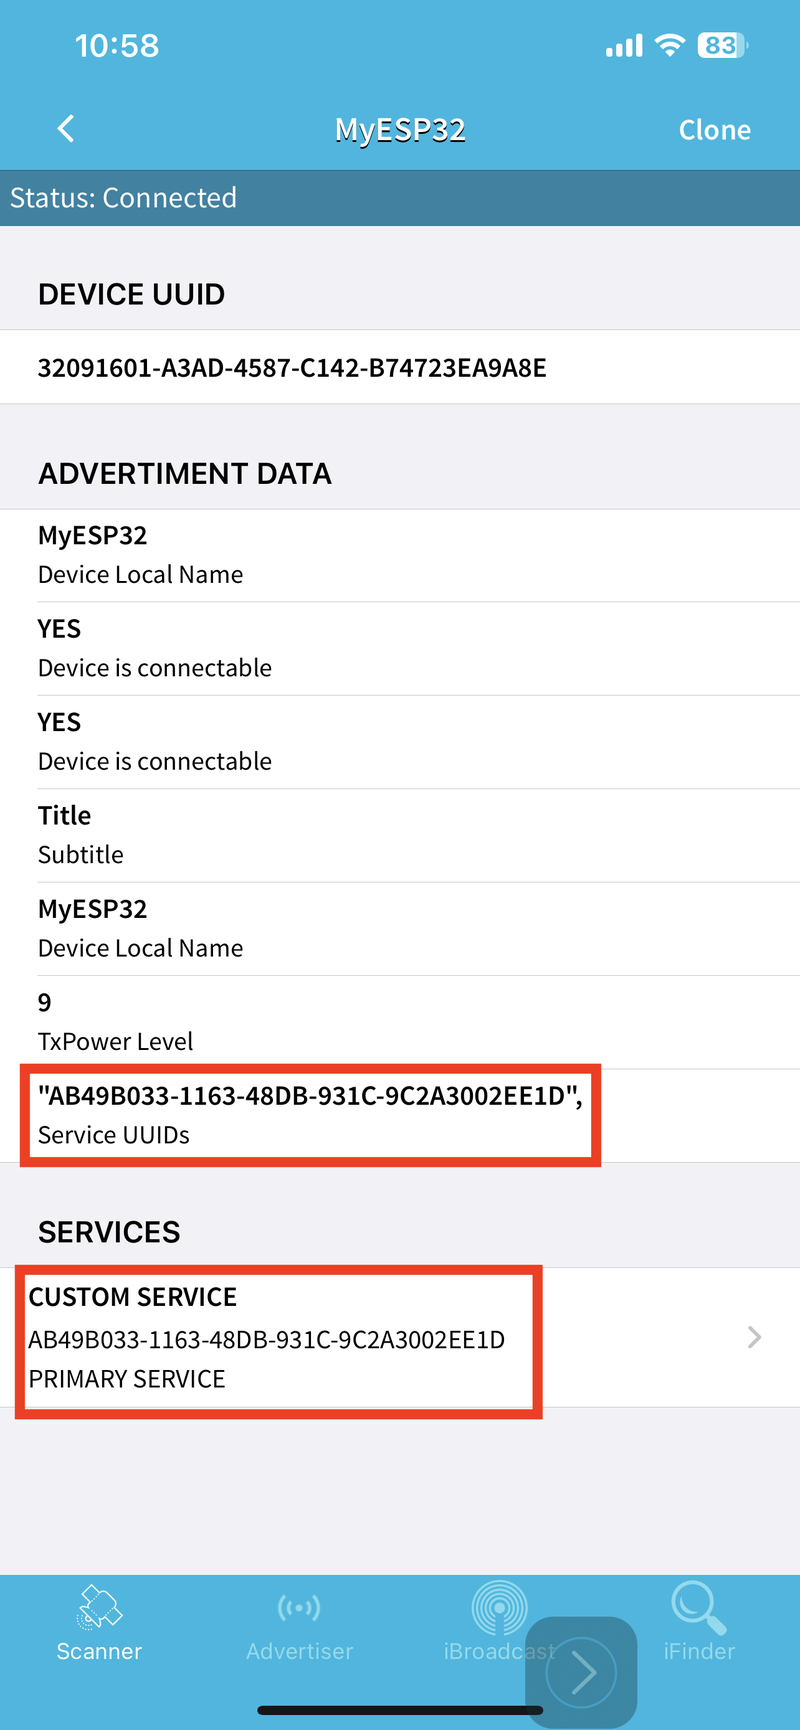Select the Device UUID value row

[292, 367]
